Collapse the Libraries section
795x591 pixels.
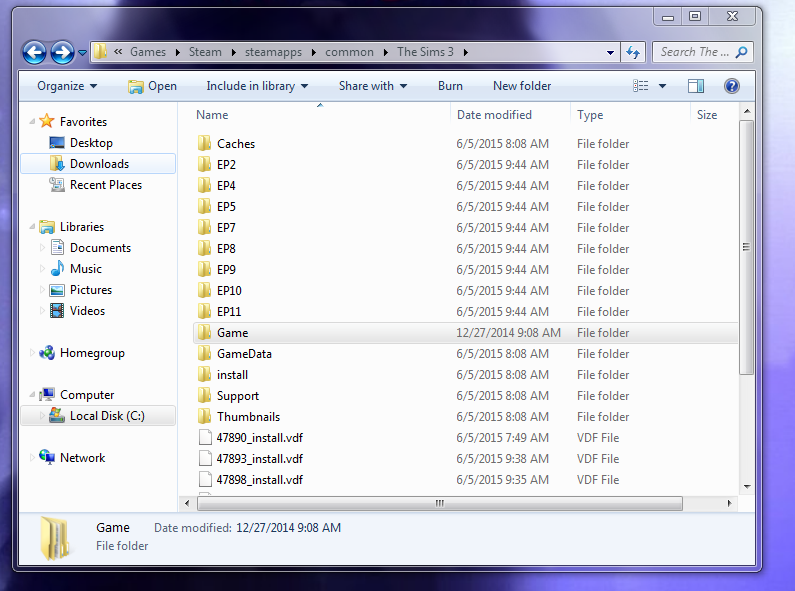(x=32, y=227)
